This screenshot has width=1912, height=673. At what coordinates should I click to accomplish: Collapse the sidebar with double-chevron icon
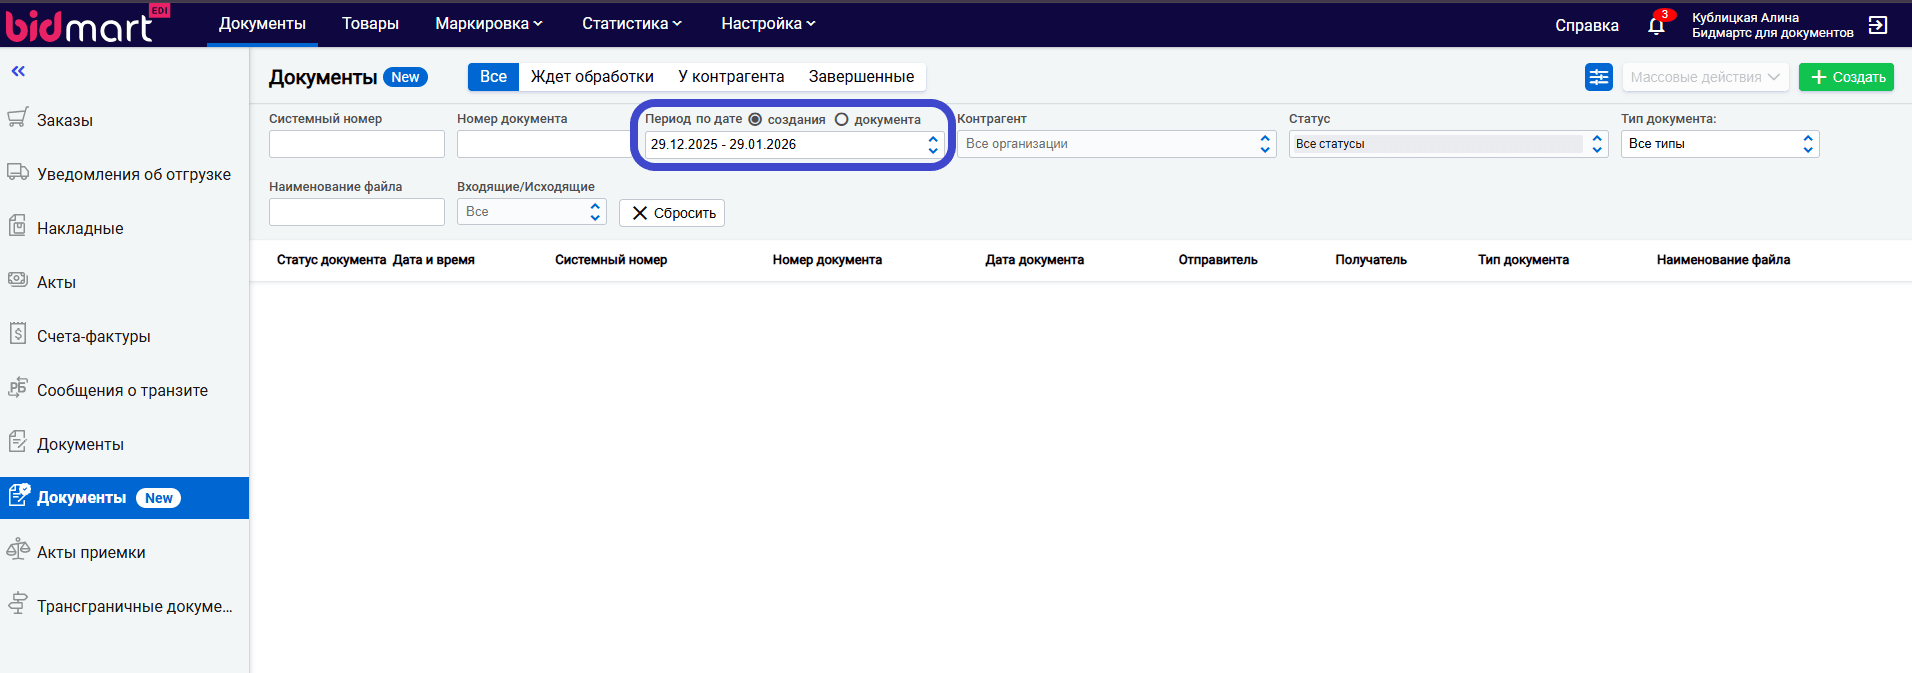[x=18, y=71]
